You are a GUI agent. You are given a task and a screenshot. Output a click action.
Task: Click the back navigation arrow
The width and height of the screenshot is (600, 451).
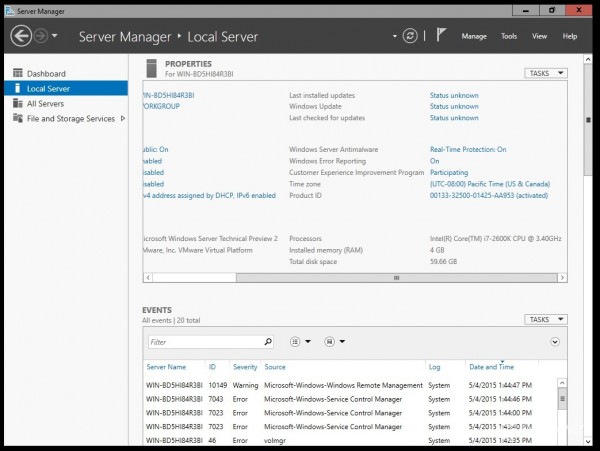21,36
